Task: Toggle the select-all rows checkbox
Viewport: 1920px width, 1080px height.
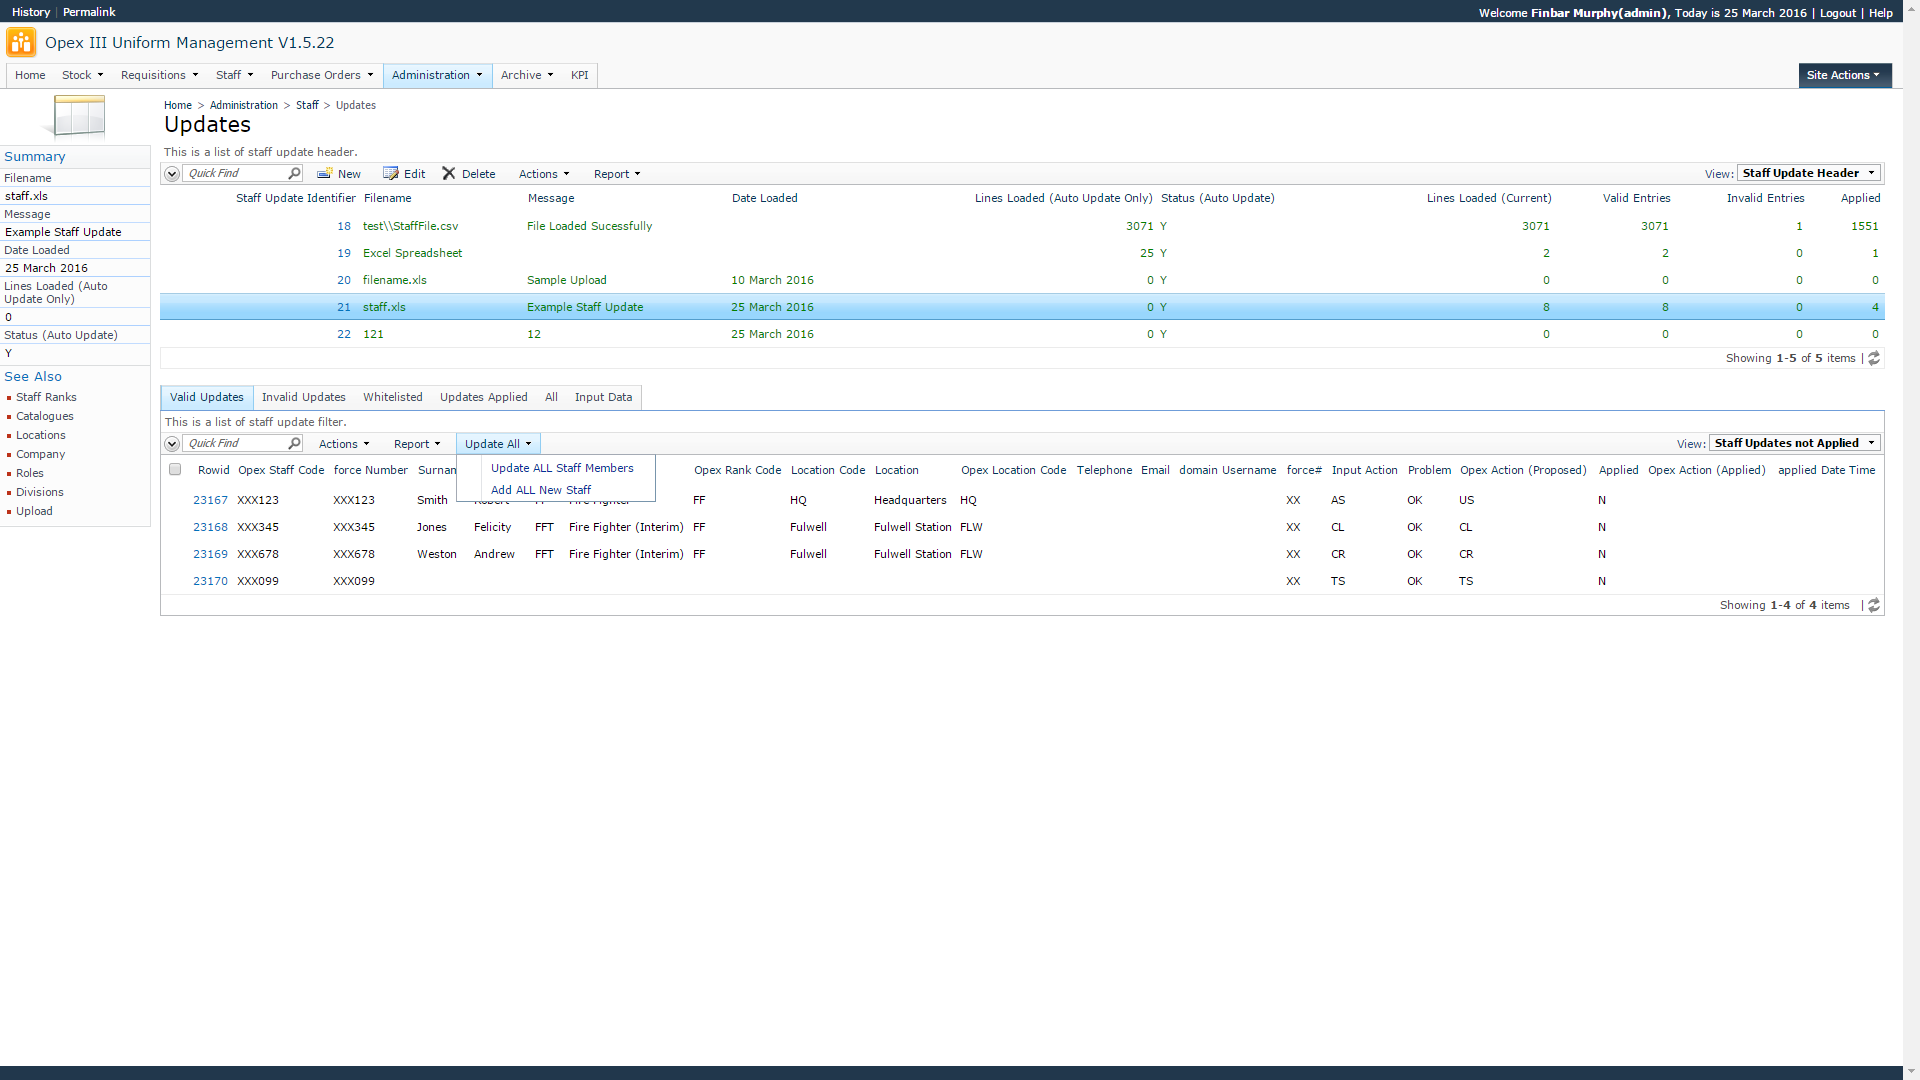Action: point(175,470)
